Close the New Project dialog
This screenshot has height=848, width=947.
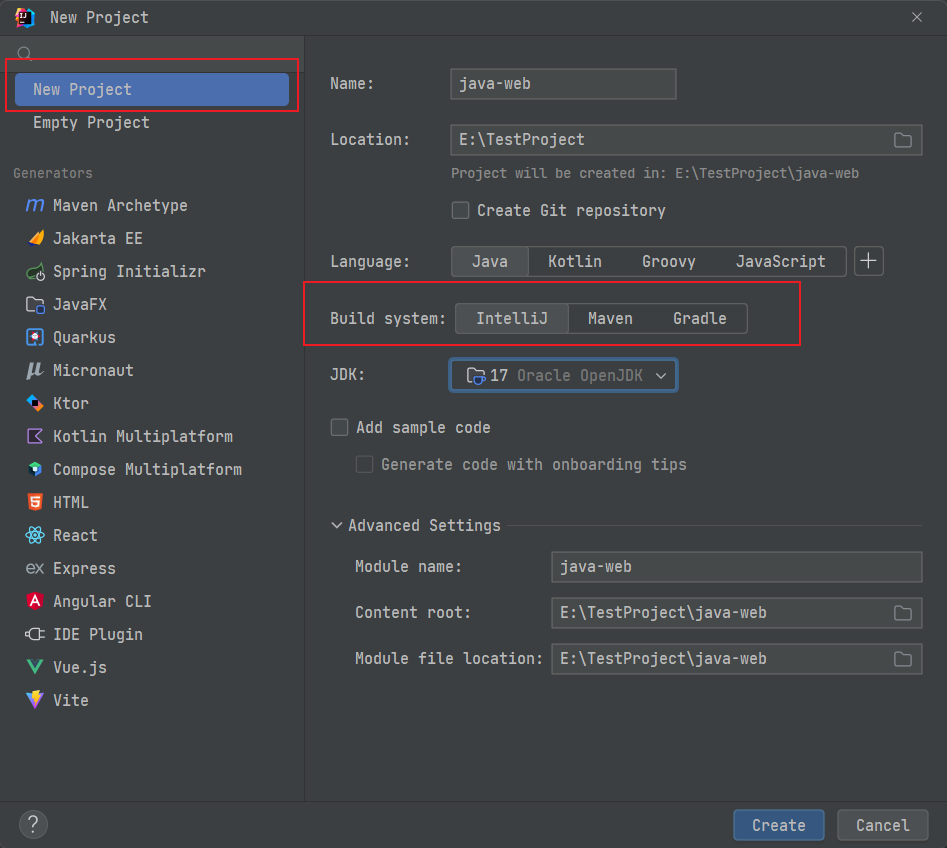point(916,18)
